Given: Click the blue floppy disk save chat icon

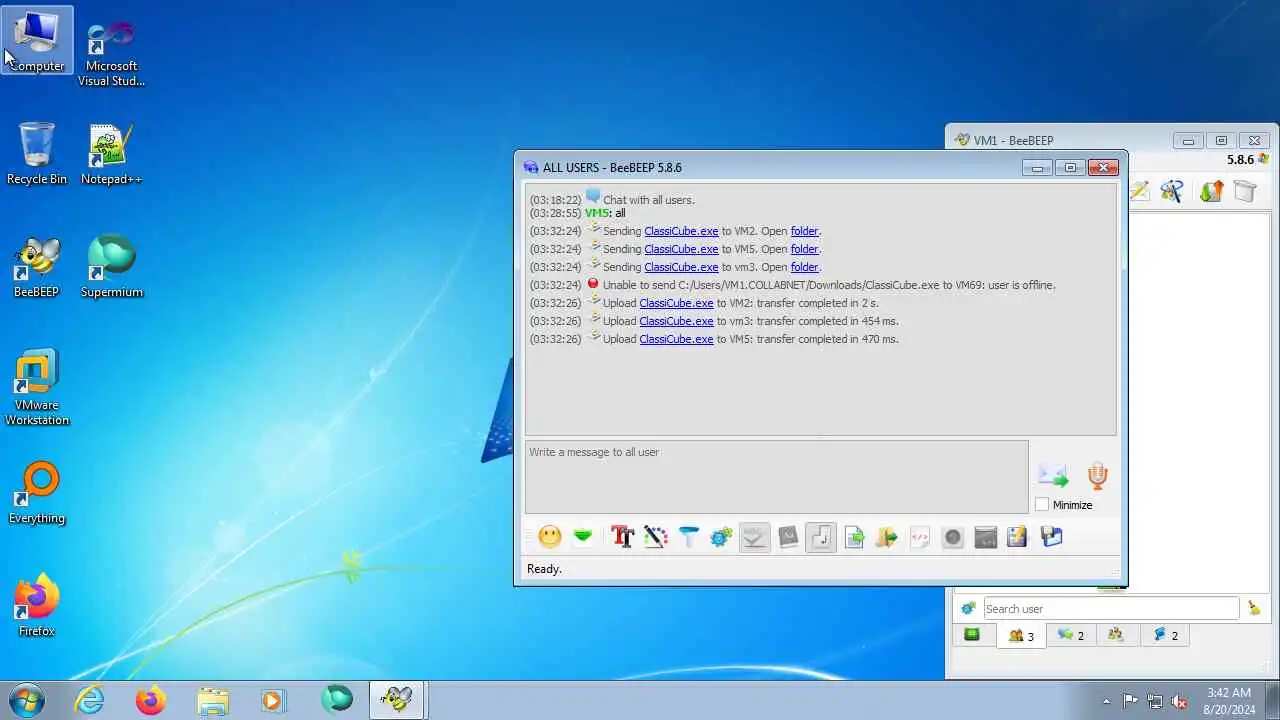Looking at the screenshot, I should coord(1051,537).
